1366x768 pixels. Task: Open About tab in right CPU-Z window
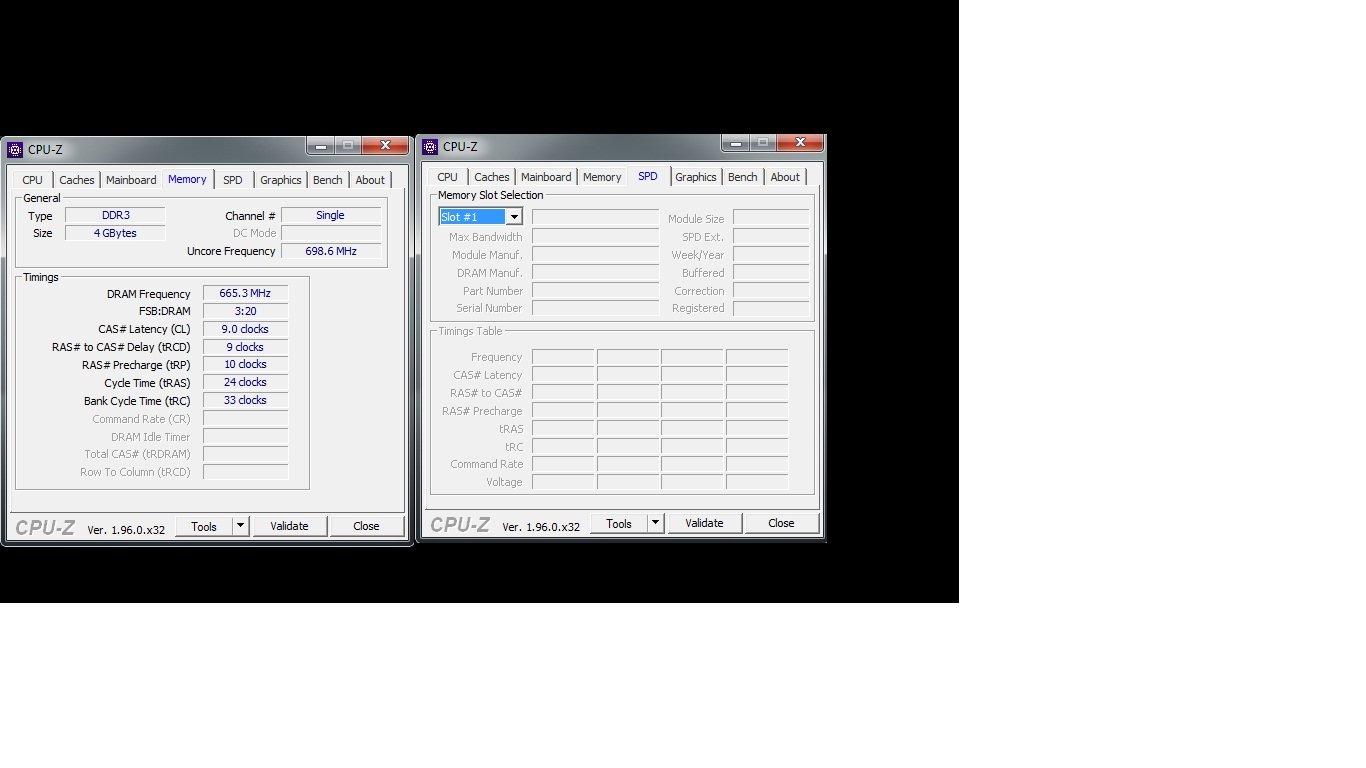coord(785,177)
